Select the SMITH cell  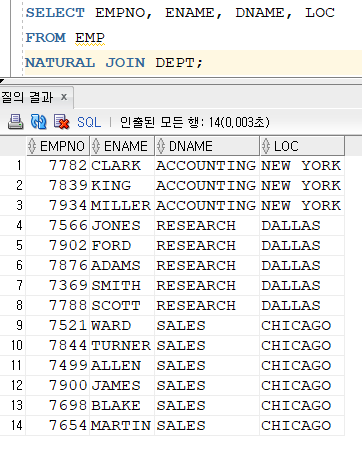pos(122,285)
